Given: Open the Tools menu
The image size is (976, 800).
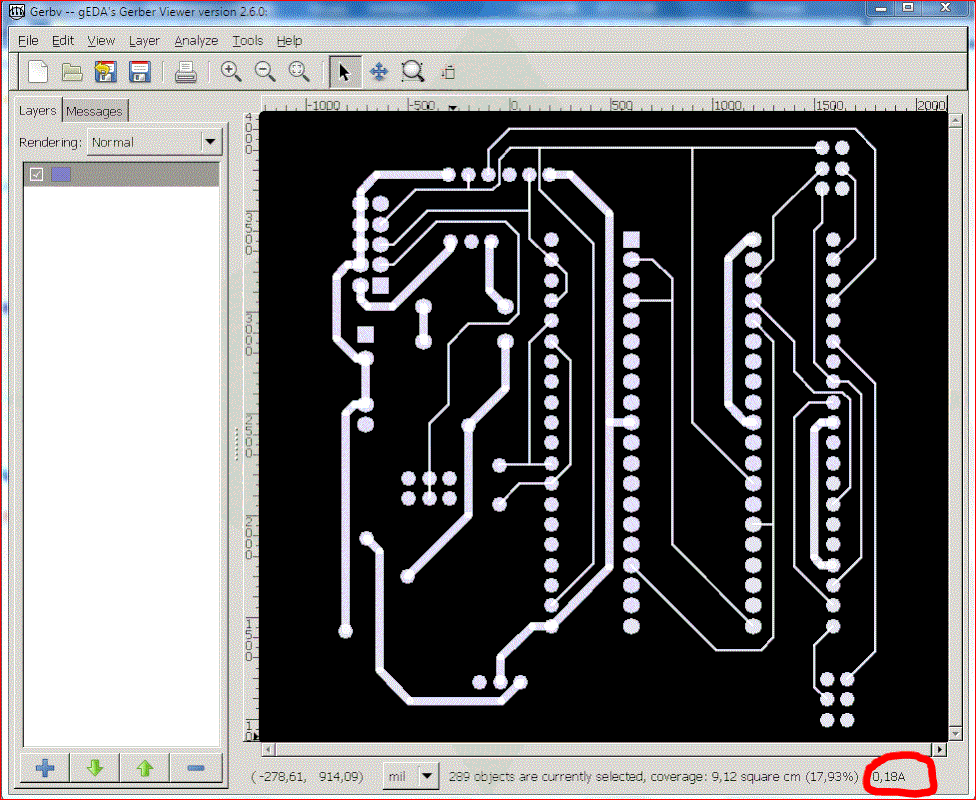Looking at the screenshot, I should [248, 40].
